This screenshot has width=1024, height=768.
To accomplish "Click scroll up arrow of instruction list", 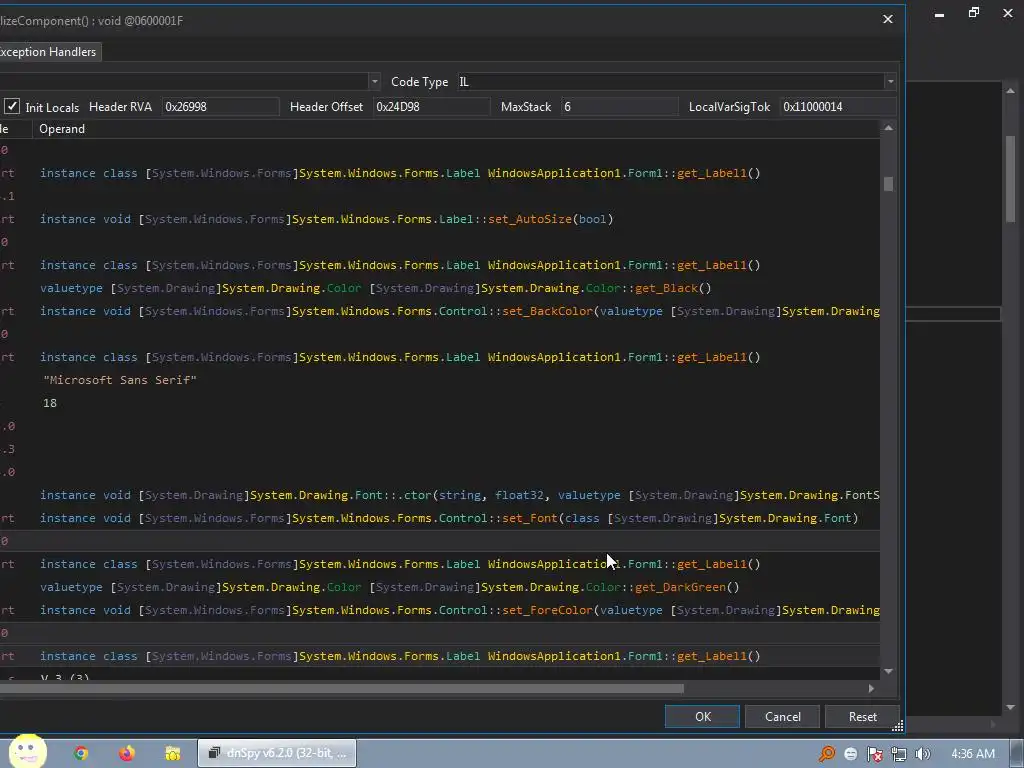I will (888, 129).
